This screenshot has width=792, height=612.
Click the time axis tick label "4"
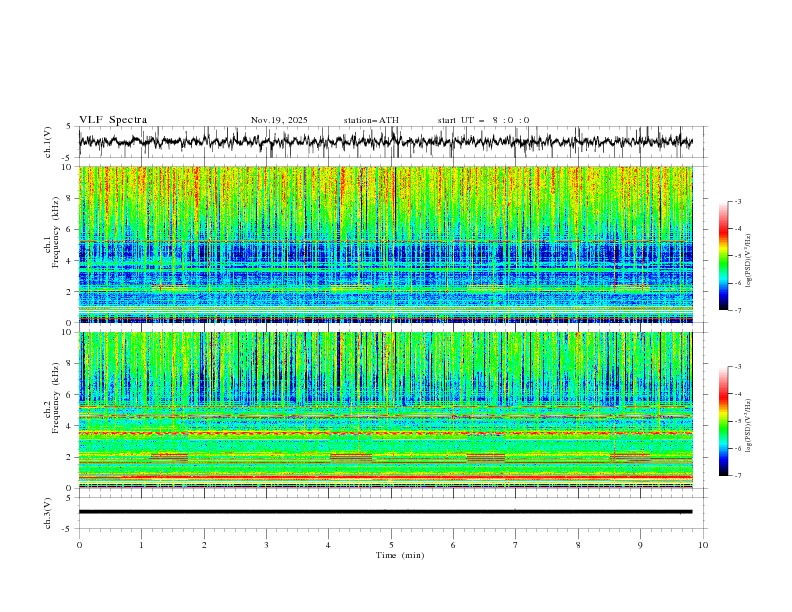tap(328, 545)
